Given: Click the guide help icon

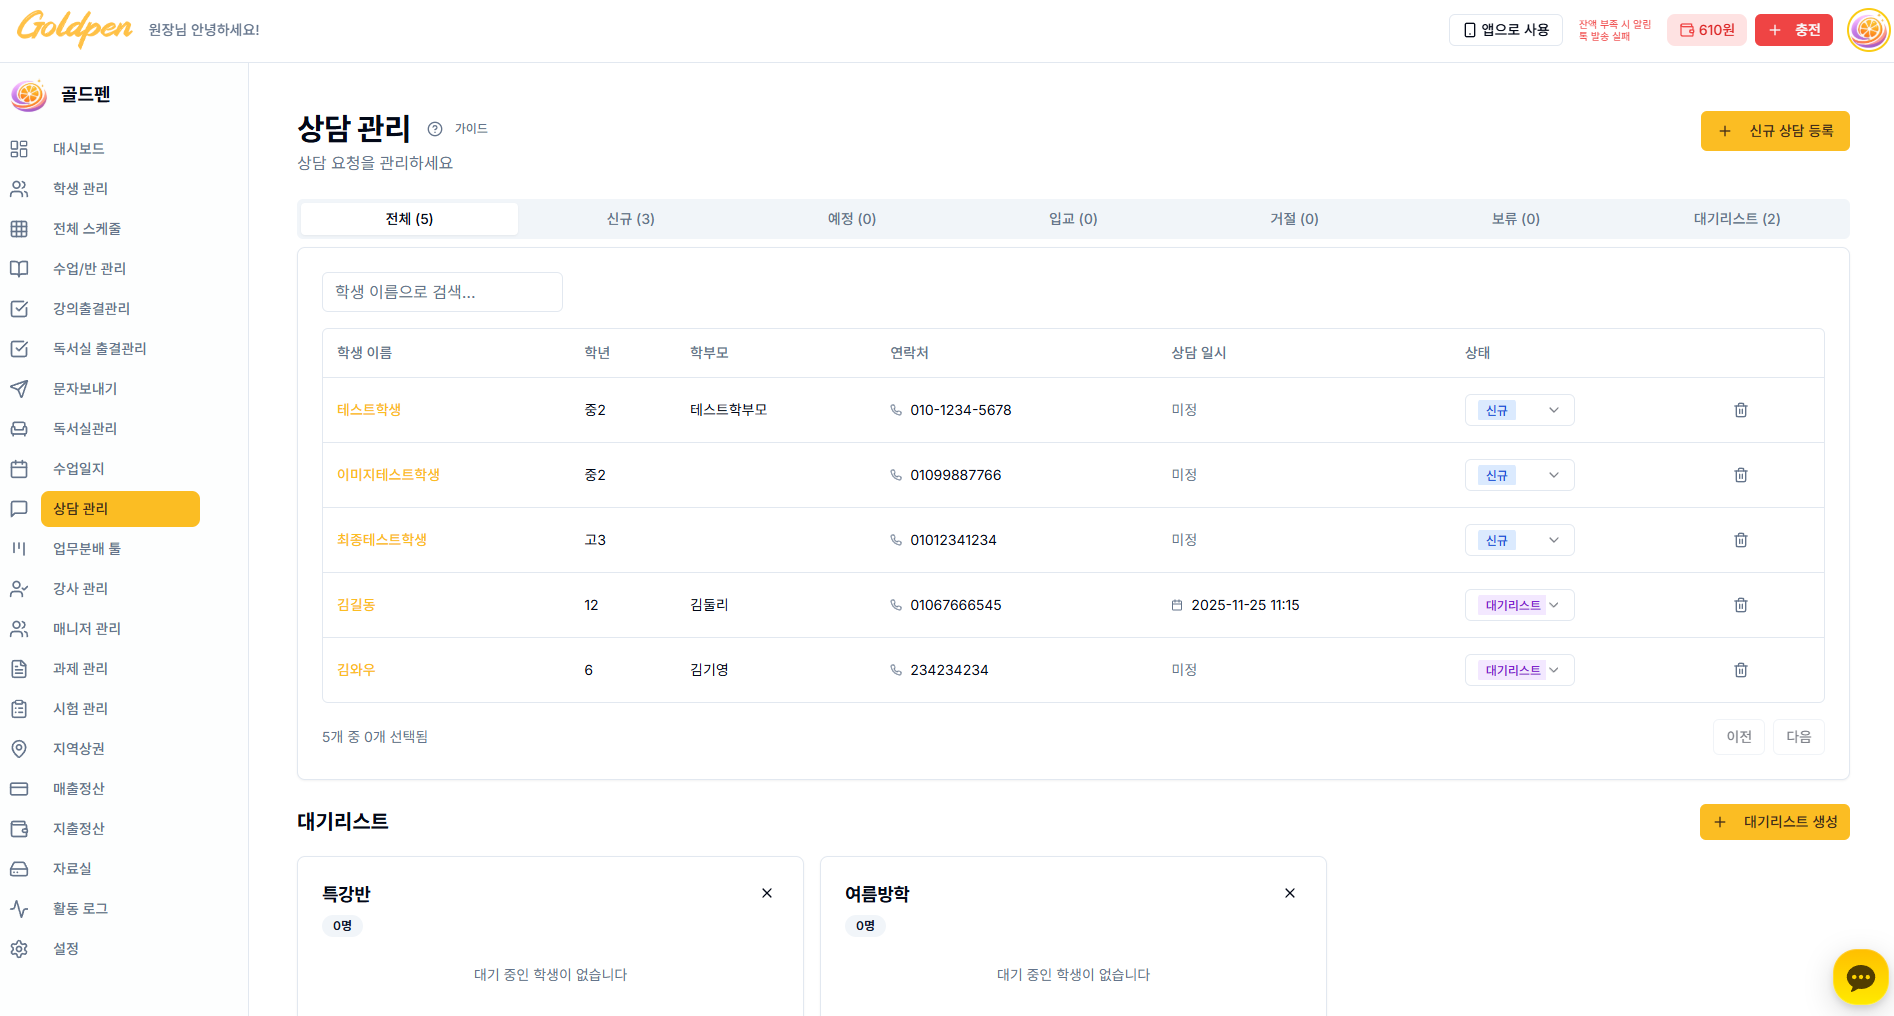Looking at the screenshot, I should [x=435, y=129].
